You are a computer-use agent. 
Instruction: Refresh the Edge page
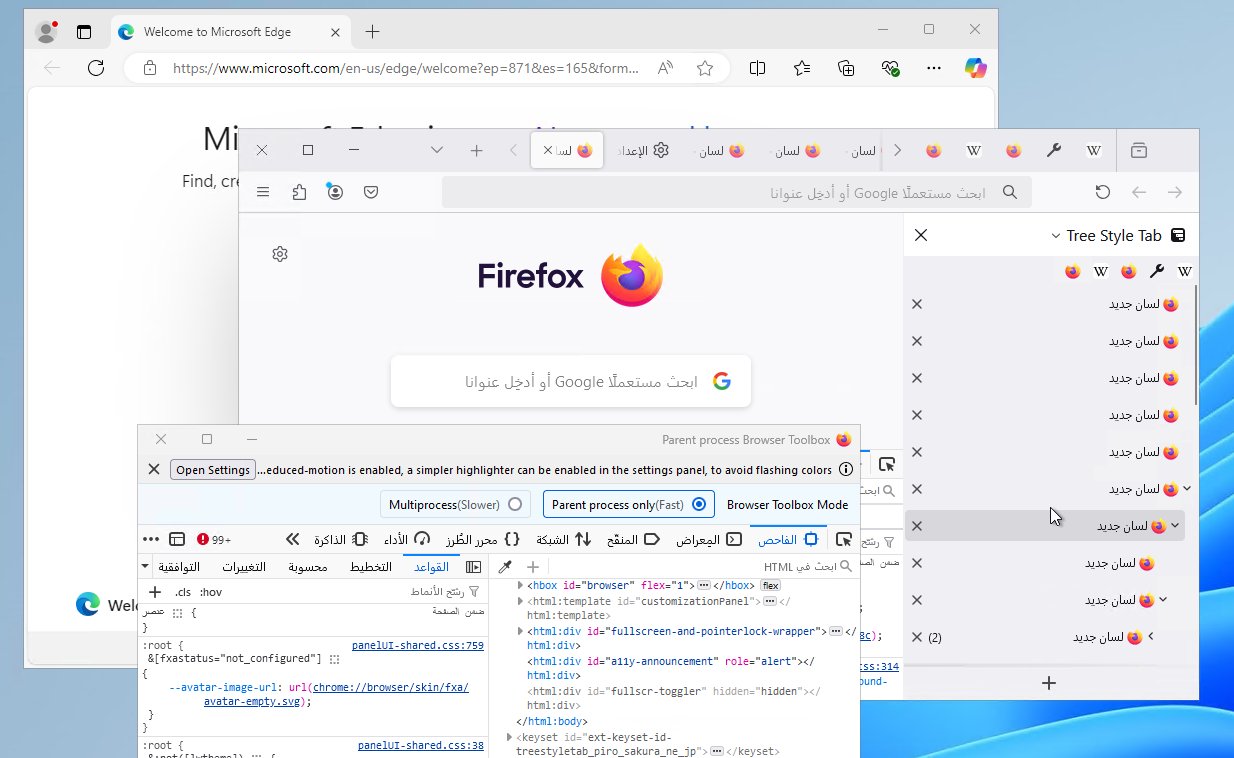[x=96, y=68]
